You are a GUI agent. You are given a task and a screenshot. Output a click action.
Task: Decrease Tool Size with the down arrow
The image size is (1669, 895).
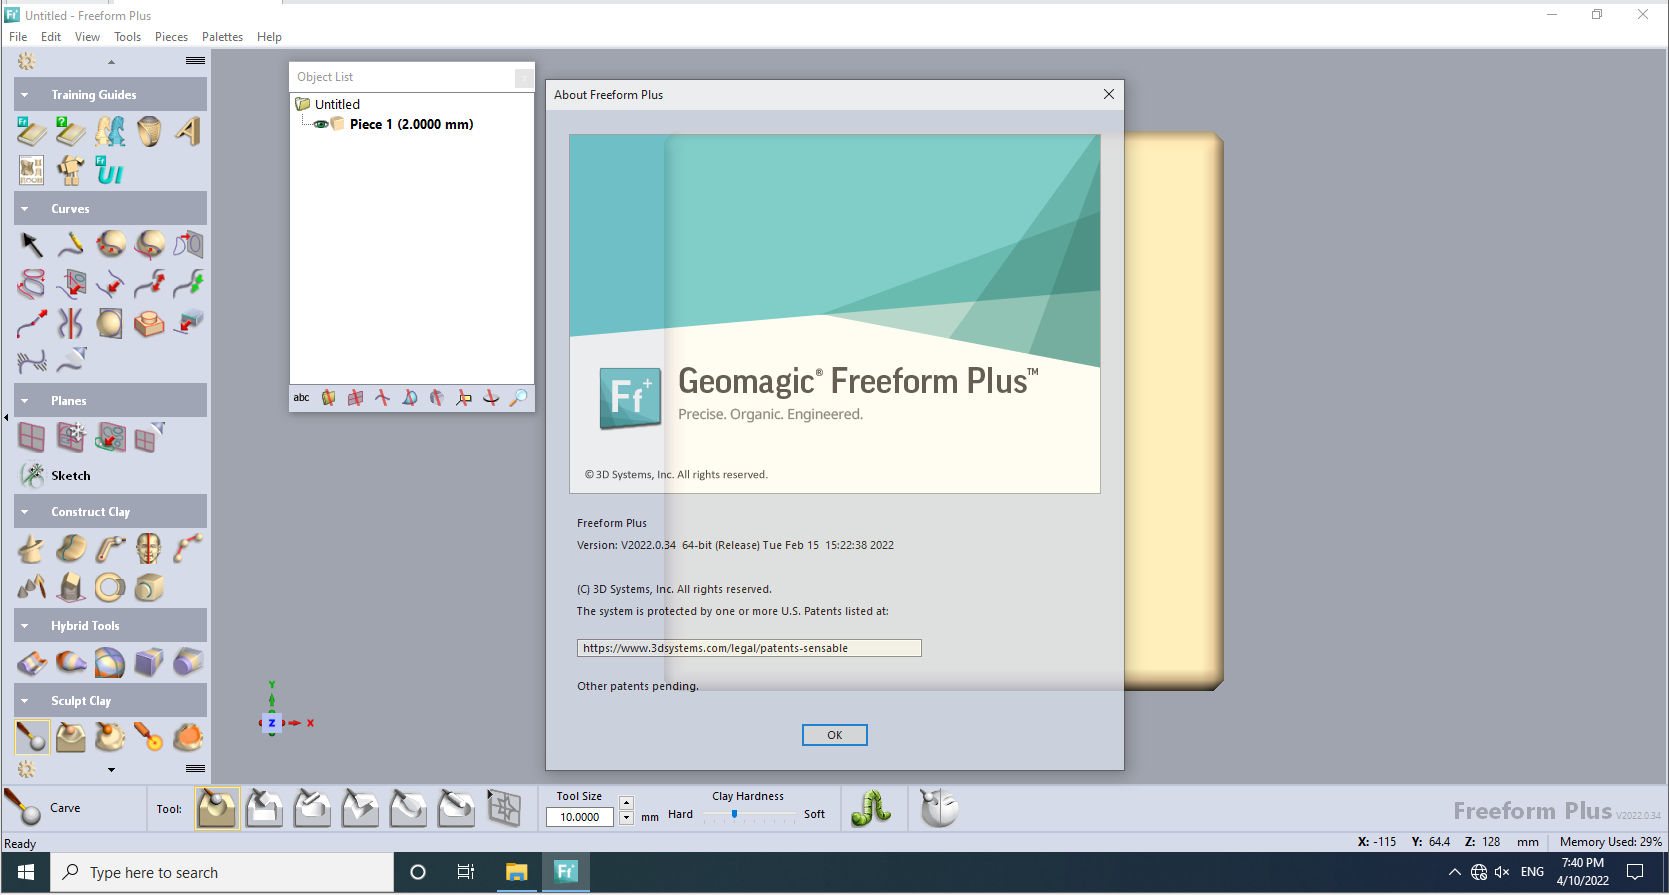pos(626,818)
